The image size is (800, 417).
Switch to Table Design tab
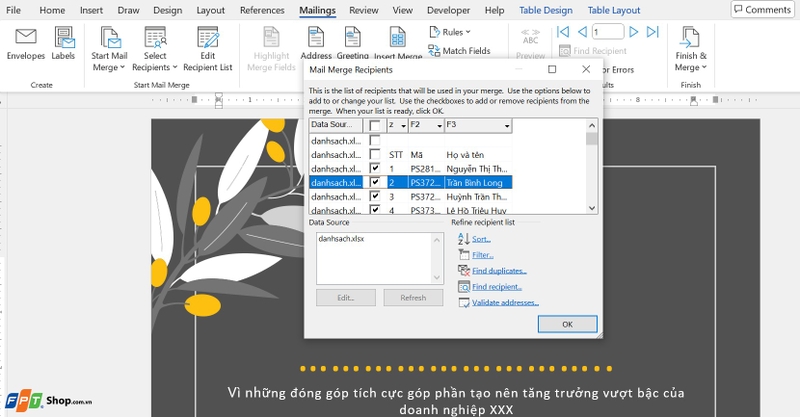coord(546,10)
